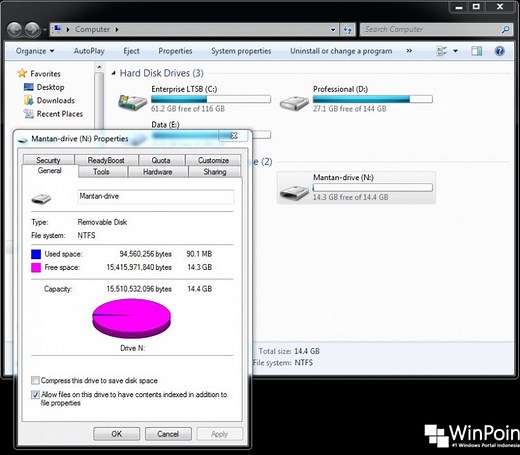Viewport: 520px width, 455px height.
Task: Expand the breadcrumb arrow before Computer
Action: 68,30
